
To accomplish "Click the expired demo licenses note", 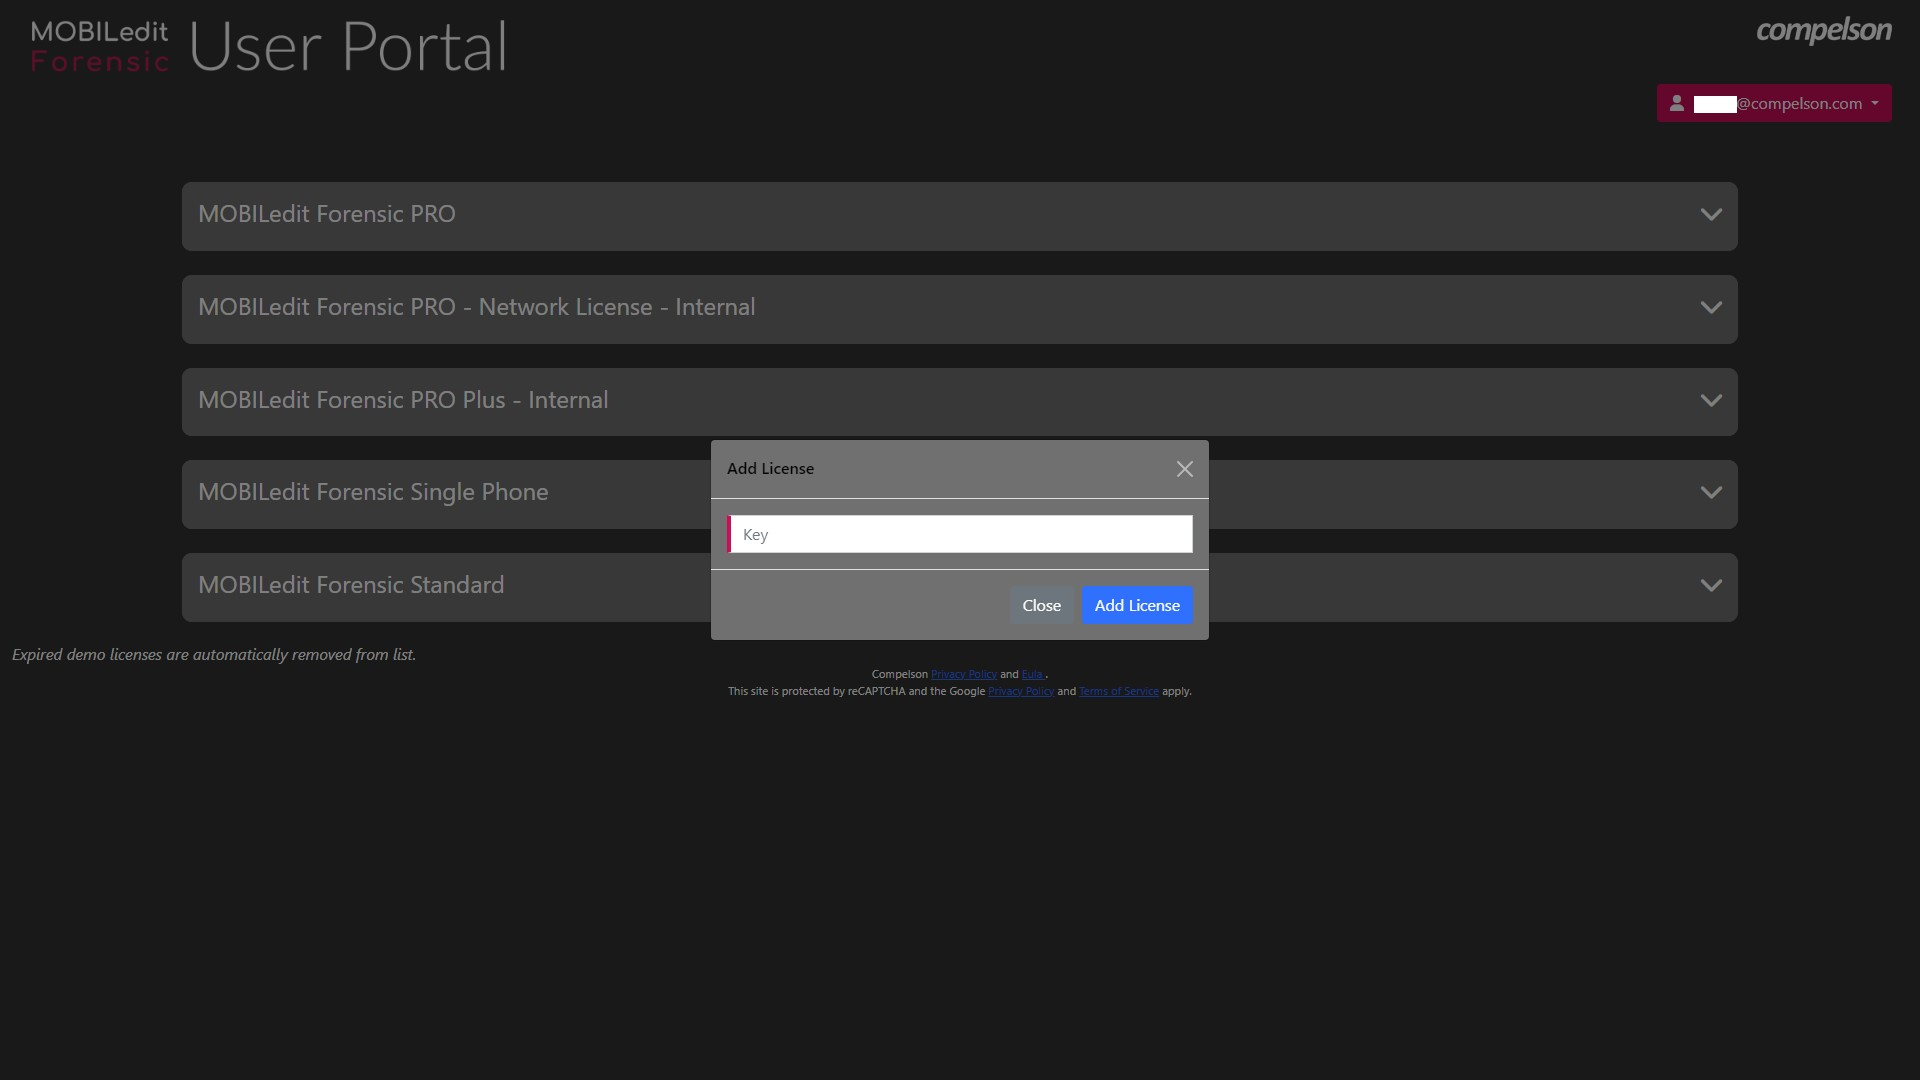I will pos(214,655).
